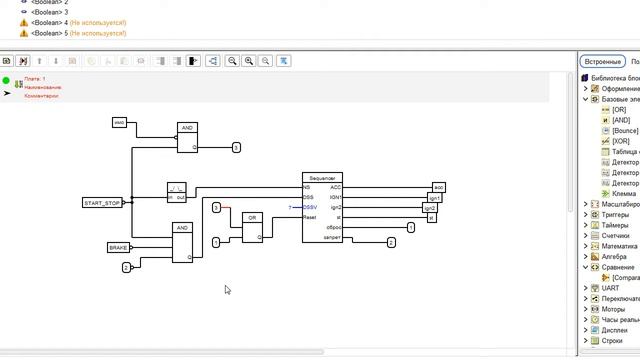The width and height of the screenshot is (640, 360).
Task: Select the [AND] block in library
Action: 621,120
